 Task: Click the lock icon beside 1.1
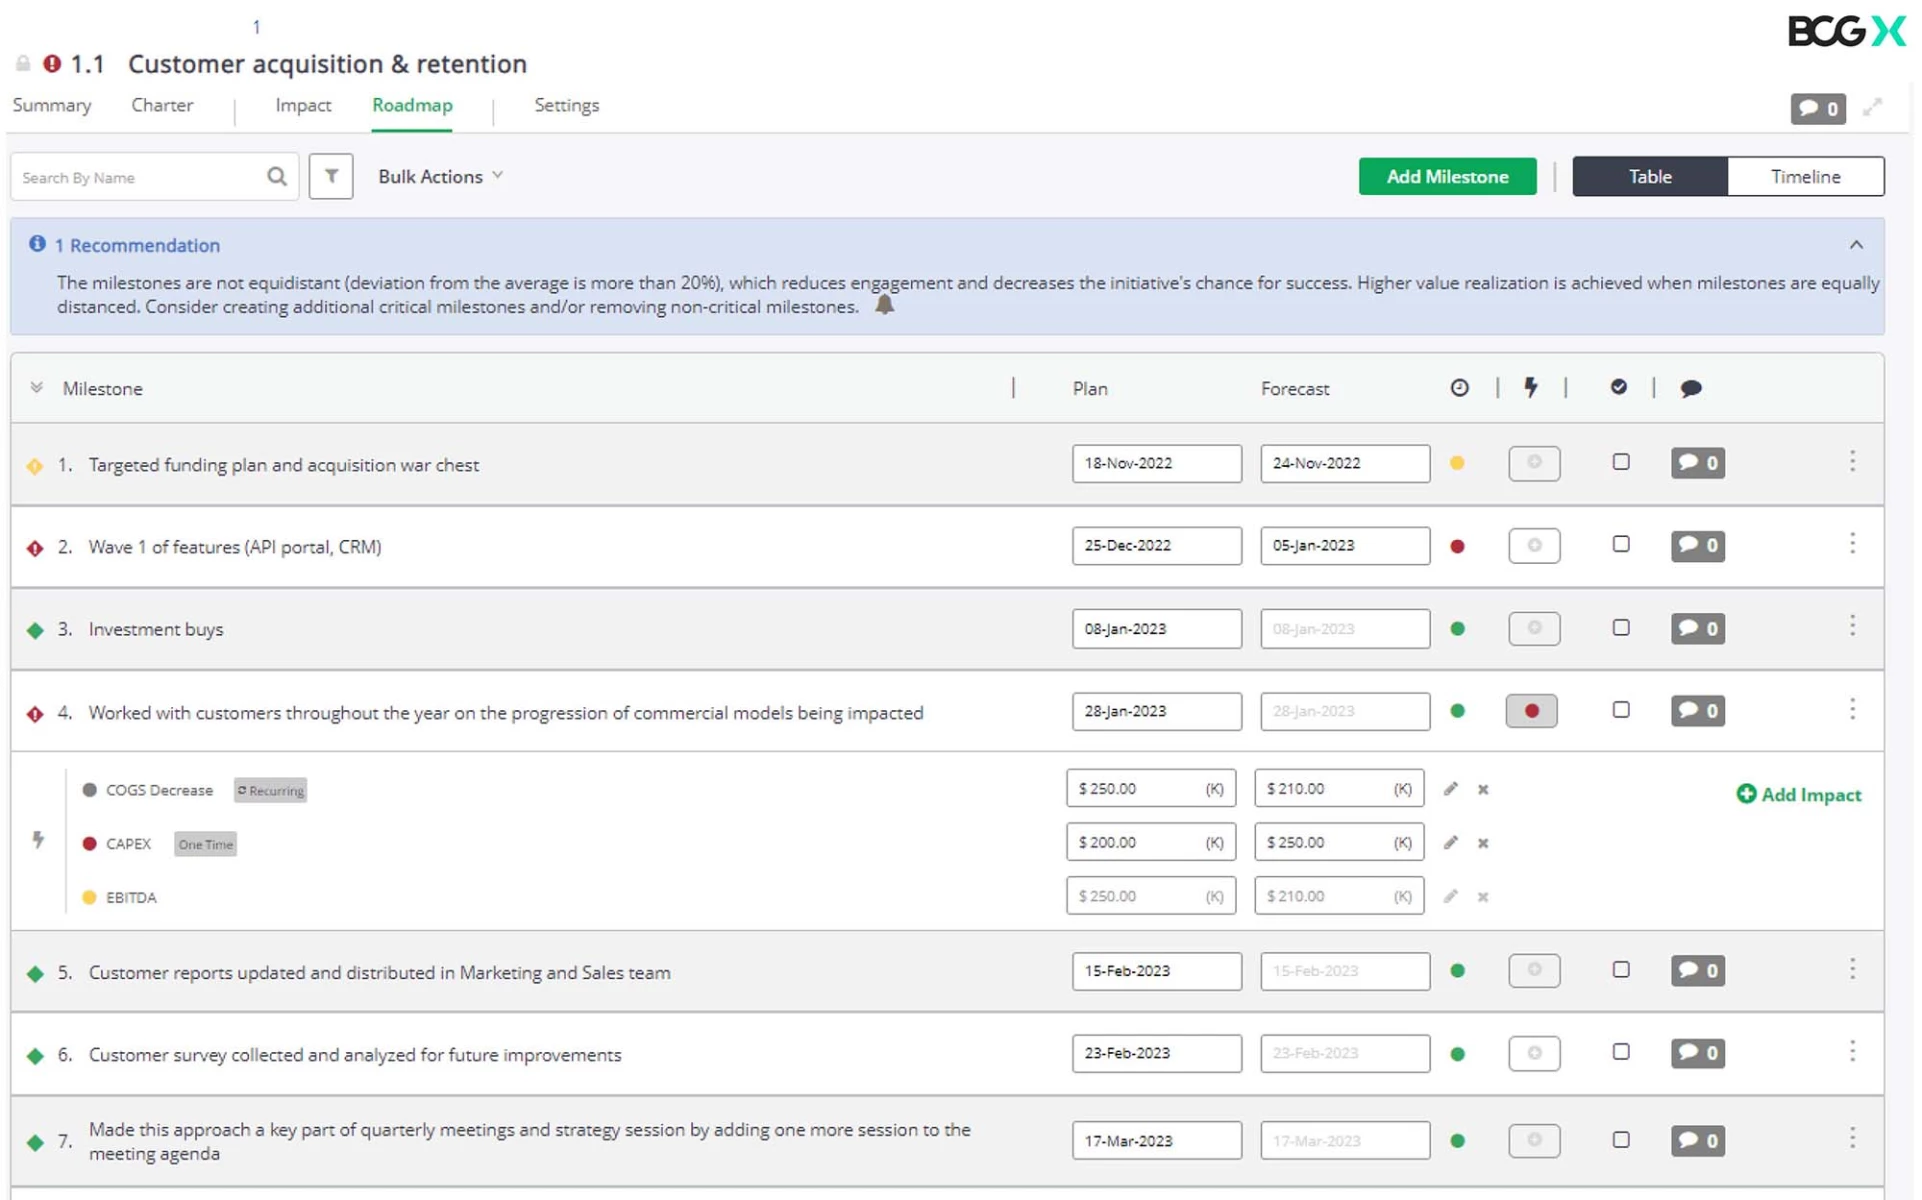click(23, 64)
